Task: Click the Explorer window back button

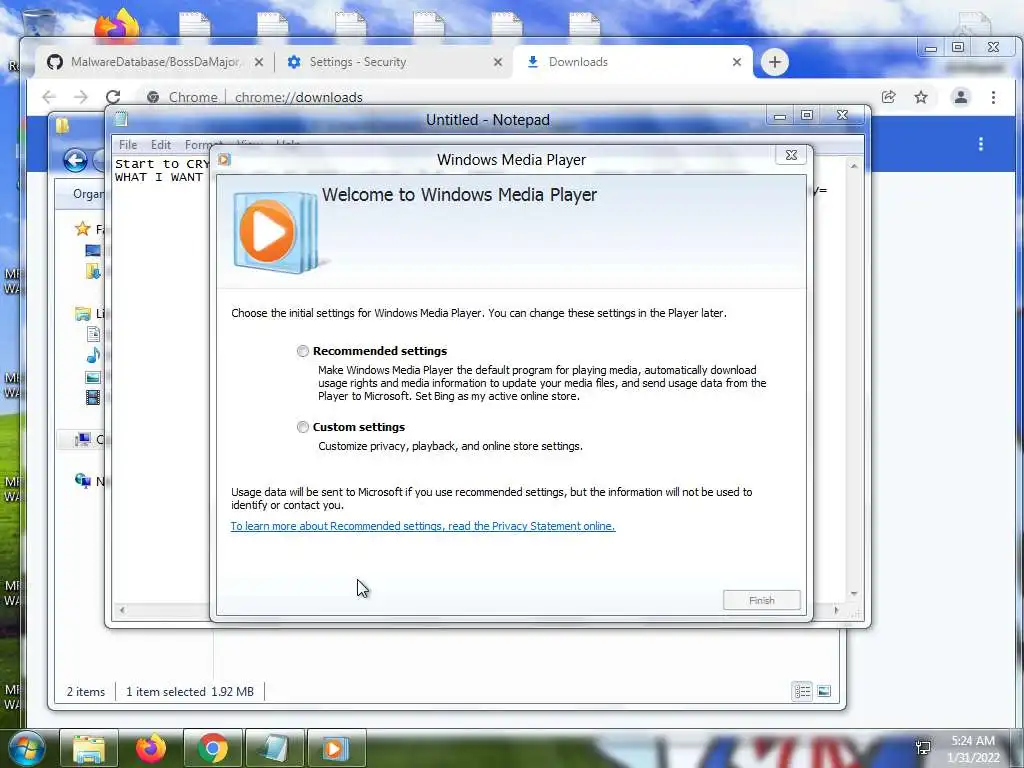Action: point(75,160)
